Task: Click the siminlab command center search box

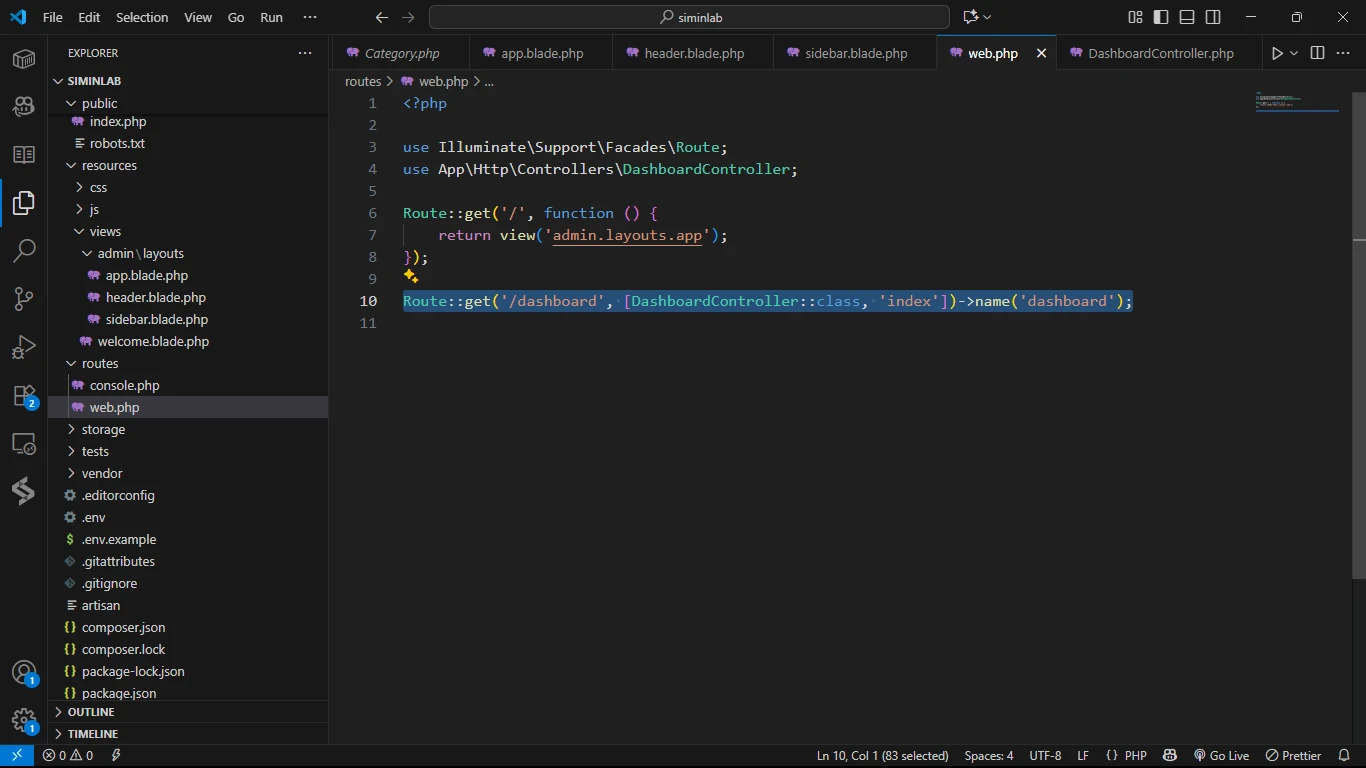Action: 689,17
